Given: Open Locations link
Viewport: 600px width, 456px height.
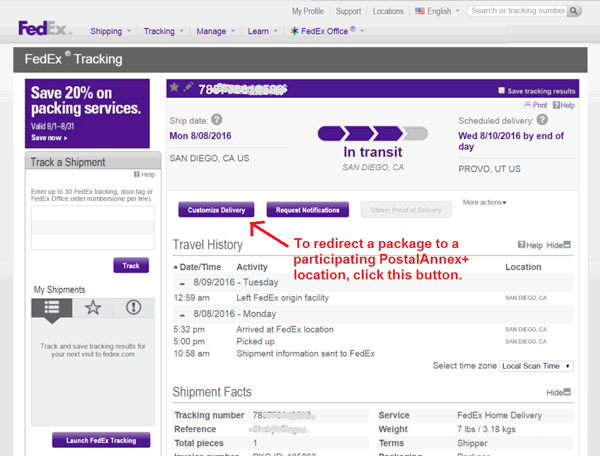Looking at the screenshot, I should coord(388,11).
